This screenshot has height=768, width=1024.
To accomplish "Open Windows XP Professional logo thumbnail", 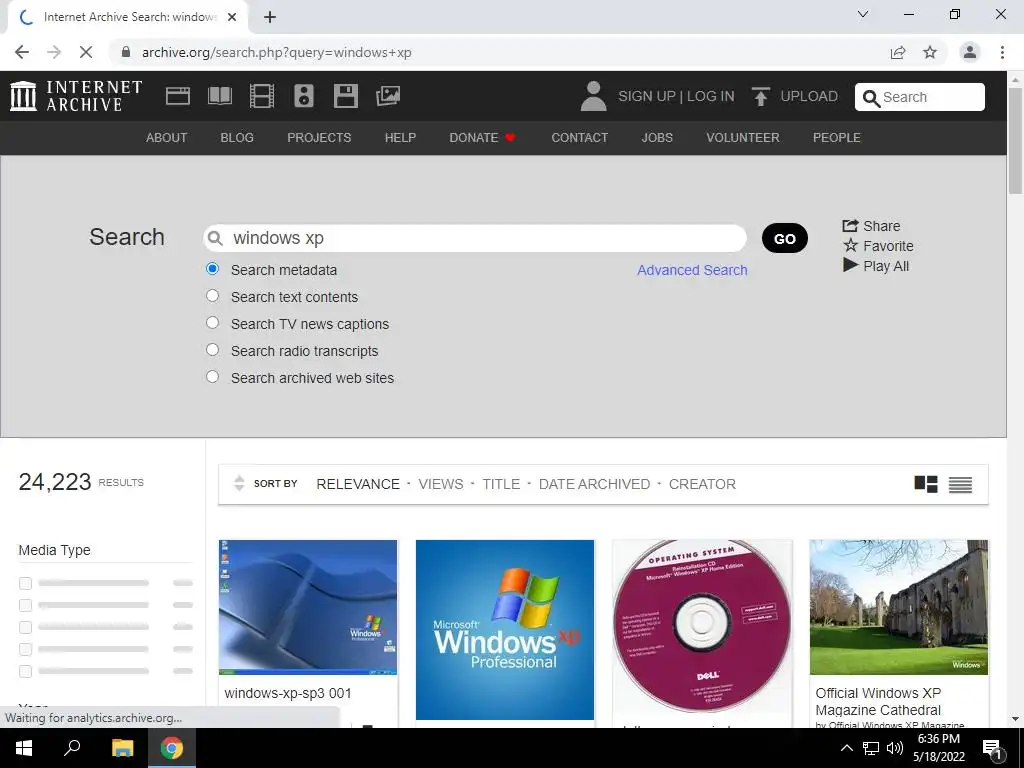I will pos(505,630).
